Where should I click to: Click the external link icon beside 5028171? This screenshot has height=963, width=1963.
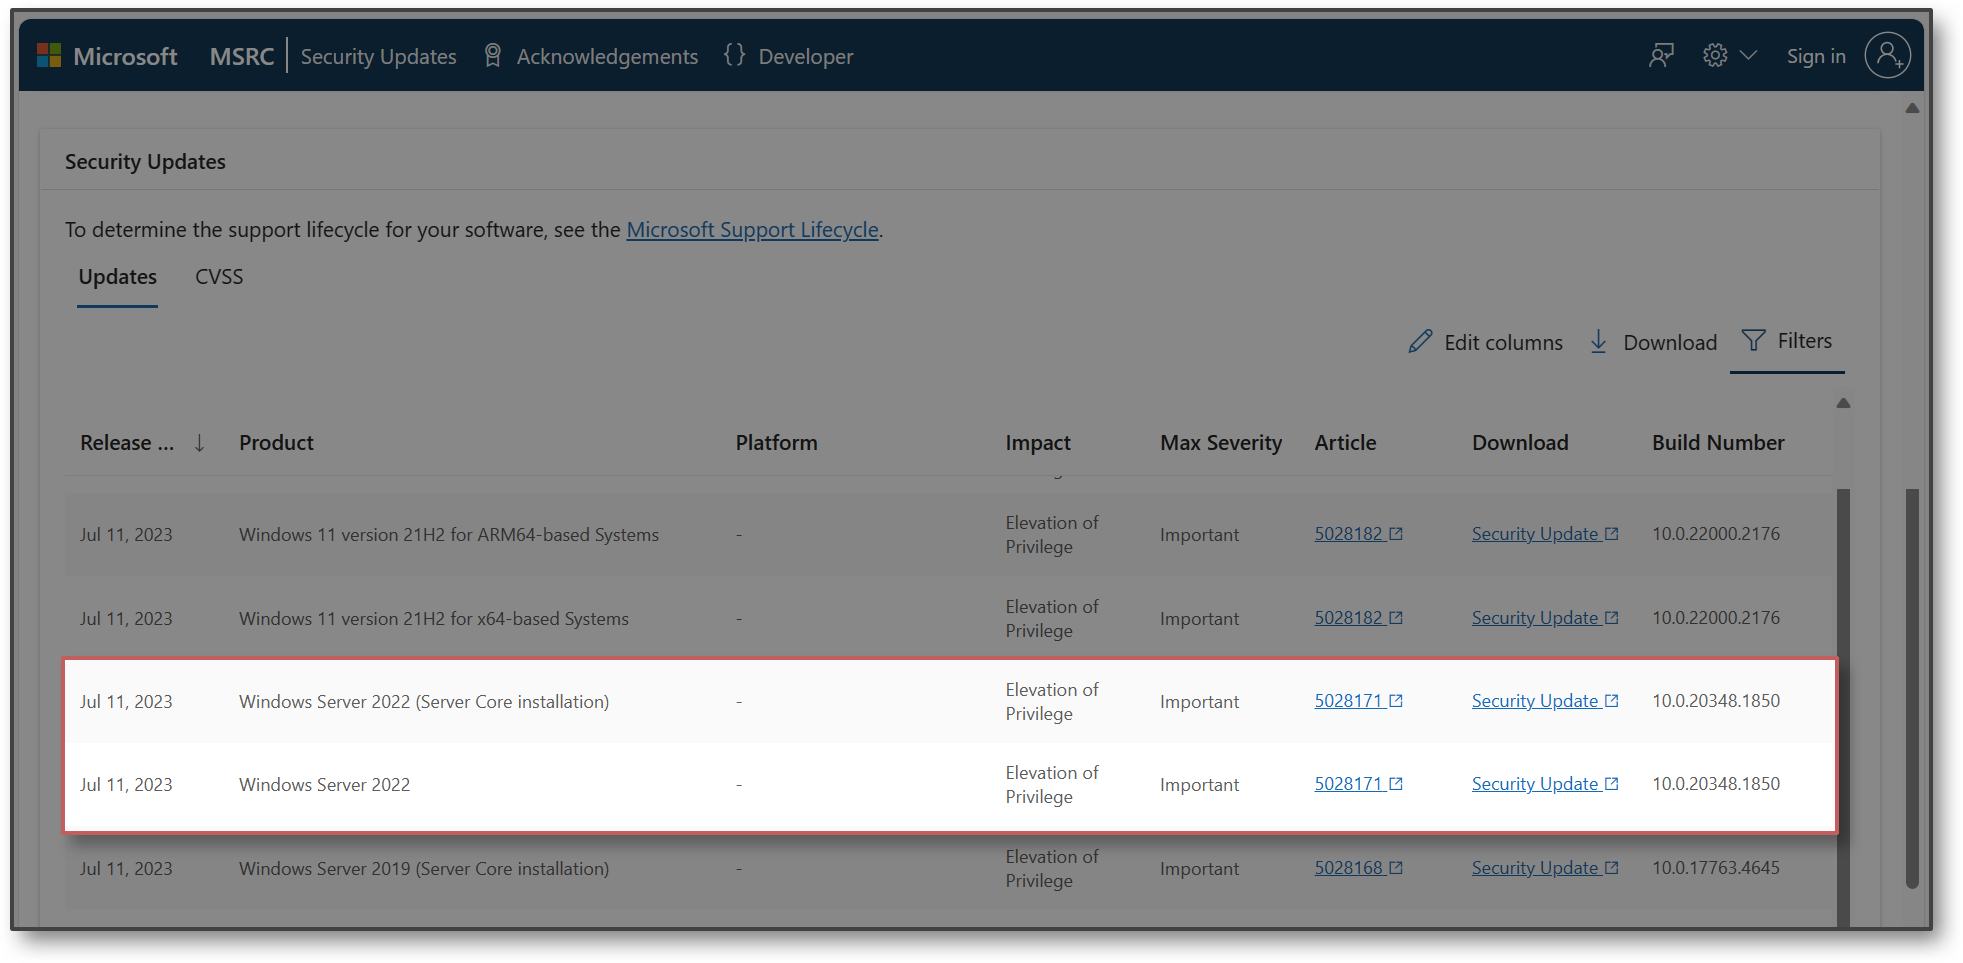click(1397, 699)
